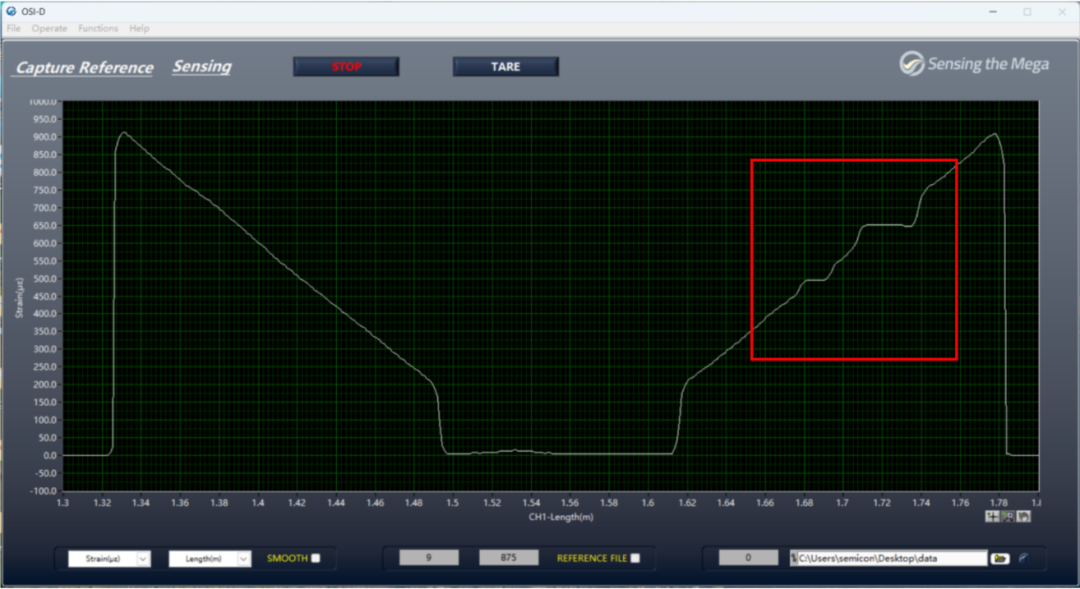Select the pan hand graph tool icon
Viewport: 1080px width, 589px height.
coord(1023,516)
